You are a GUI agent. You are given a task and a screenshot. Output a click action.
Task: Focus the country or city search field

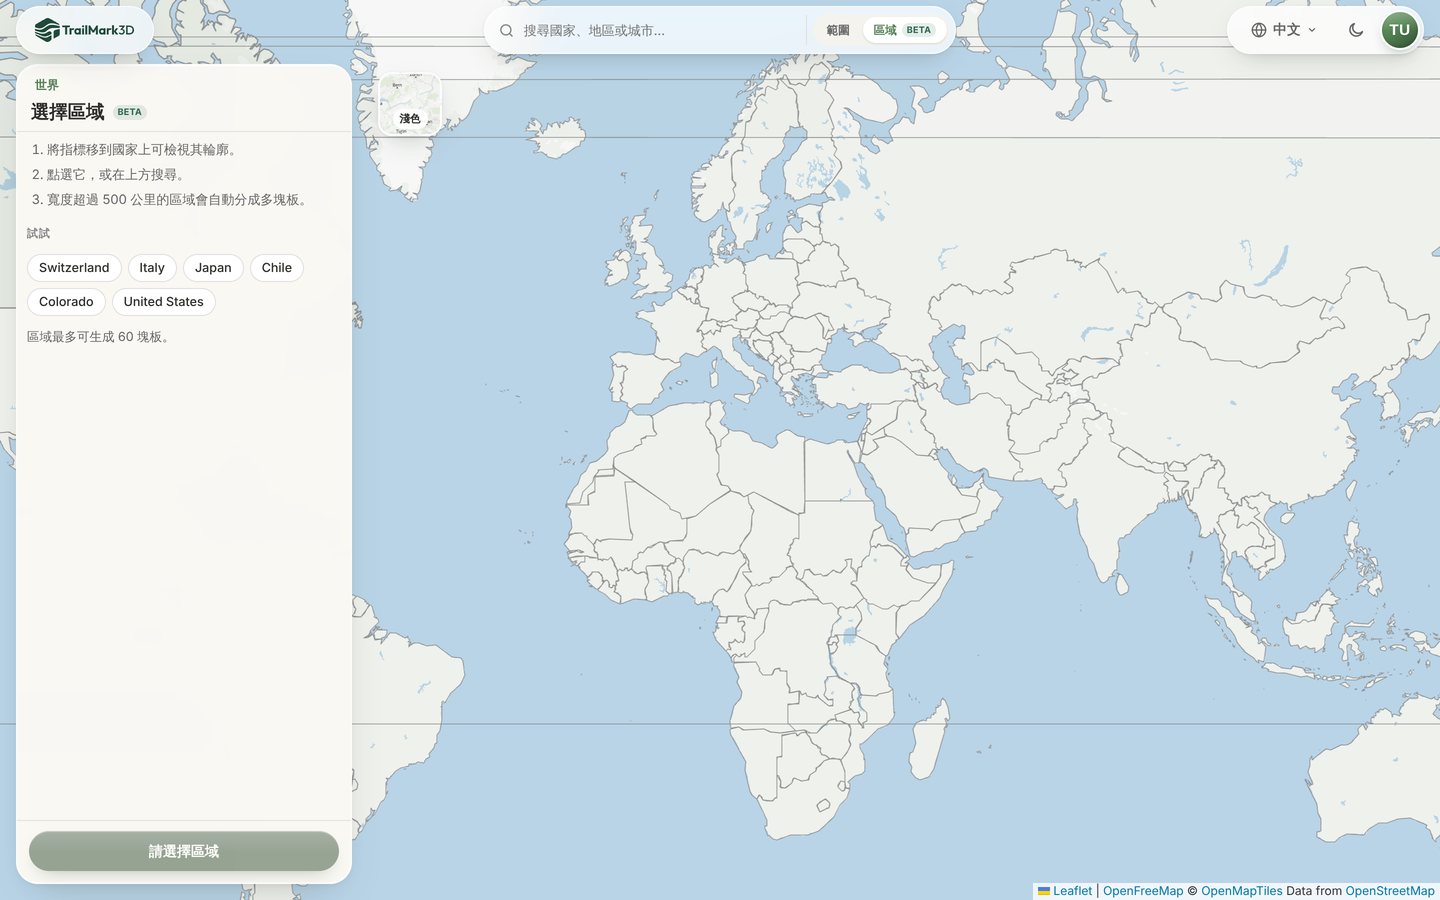[x=660, y=31]
